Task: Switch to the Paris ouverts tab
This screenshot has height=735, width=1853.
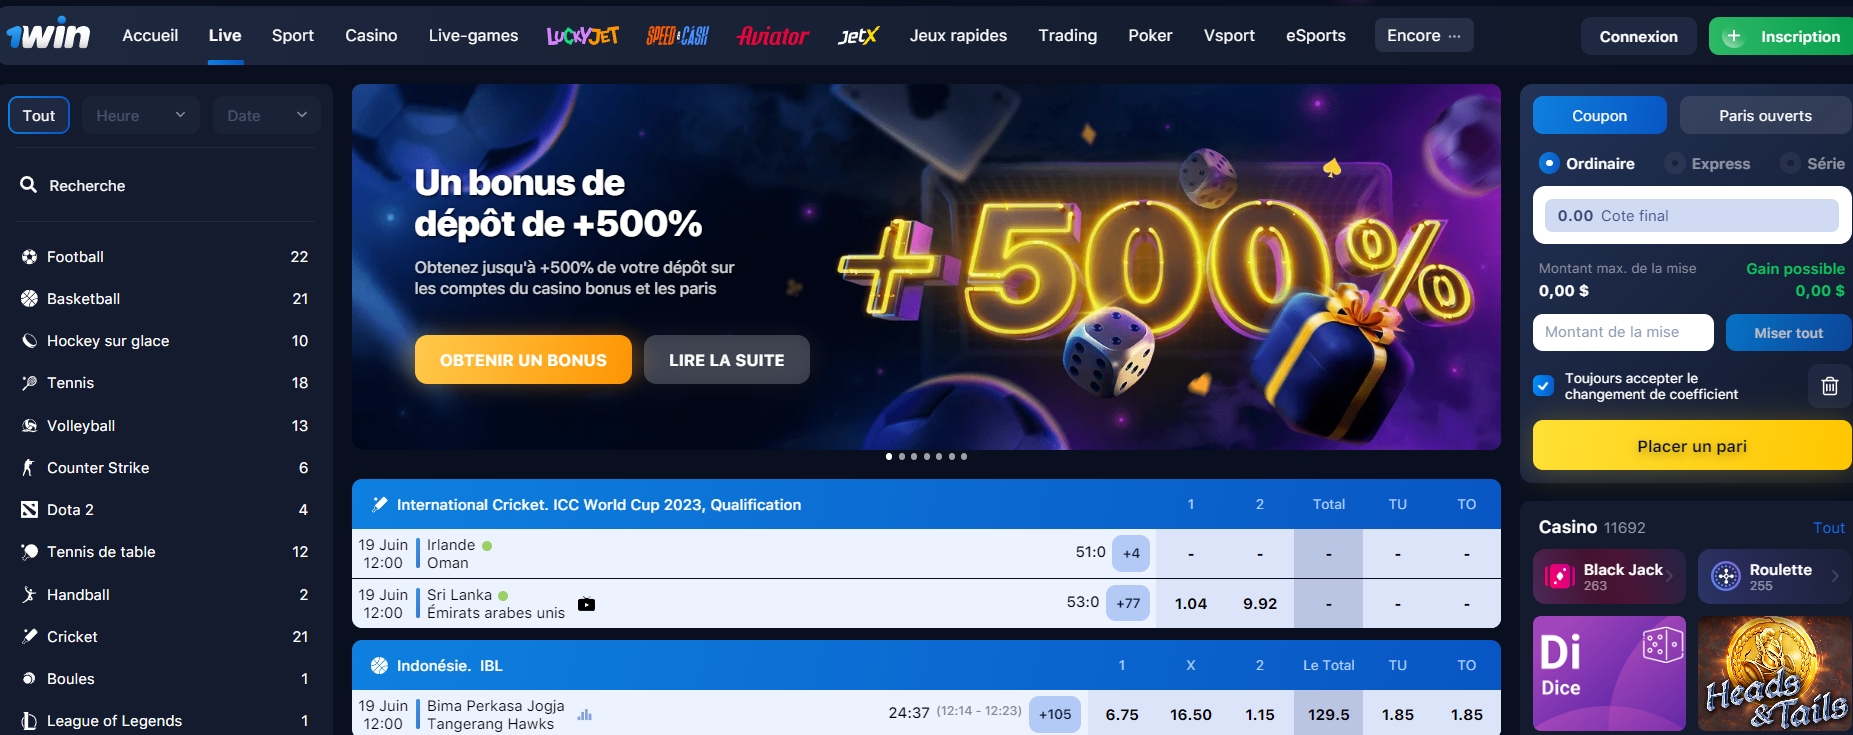Action: coord(1765,115)
